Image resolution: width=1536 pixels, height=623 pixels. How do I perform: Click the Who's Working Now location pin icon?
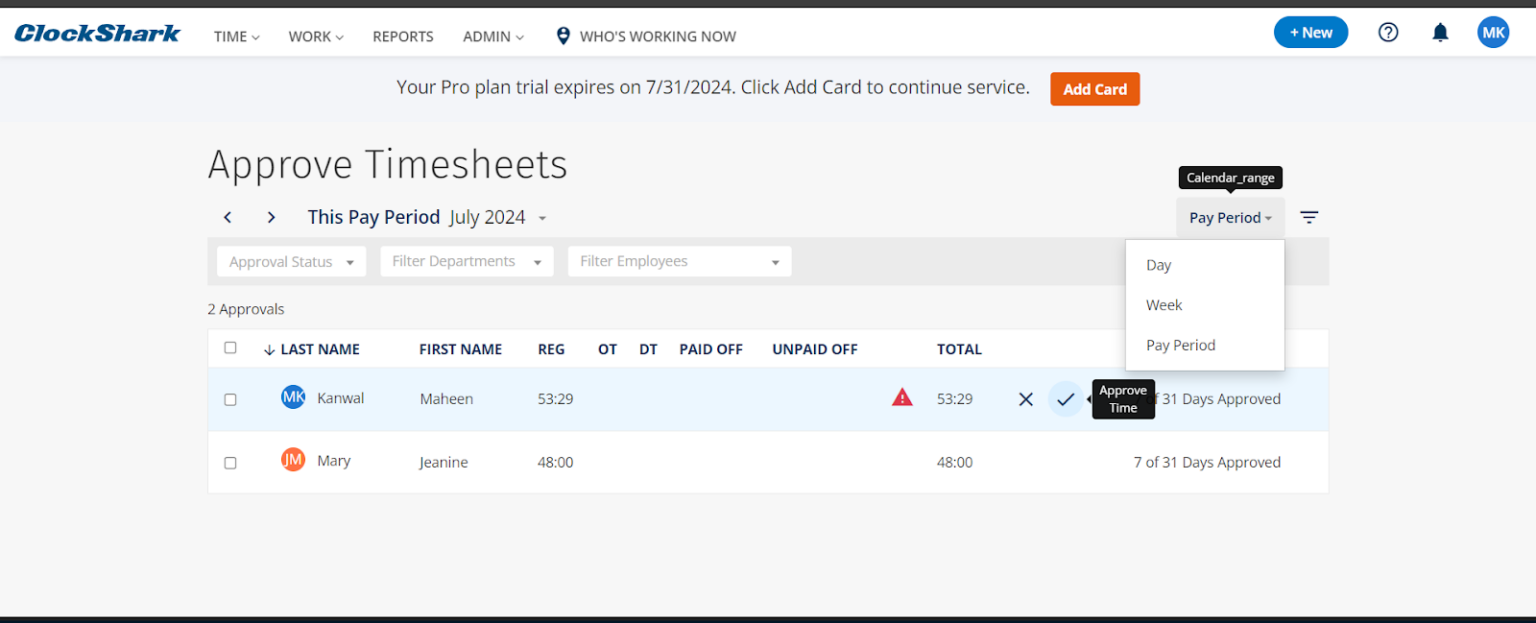coord(563,35)
